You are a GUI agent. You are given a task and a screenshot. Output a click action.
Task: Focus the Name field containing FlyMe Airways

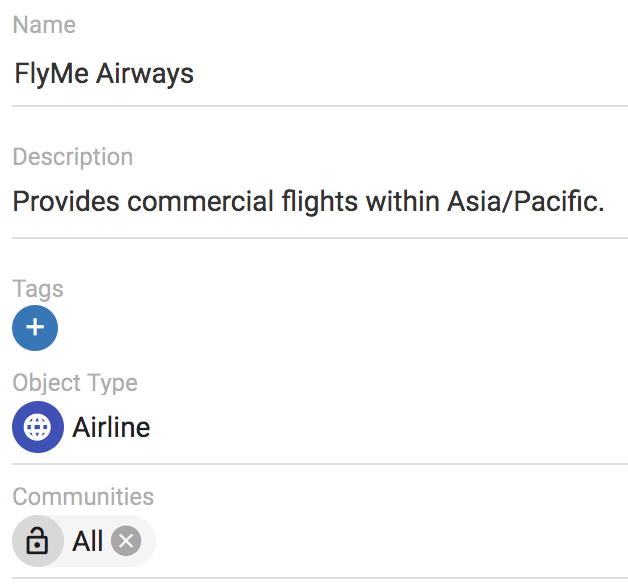point(300,74)
